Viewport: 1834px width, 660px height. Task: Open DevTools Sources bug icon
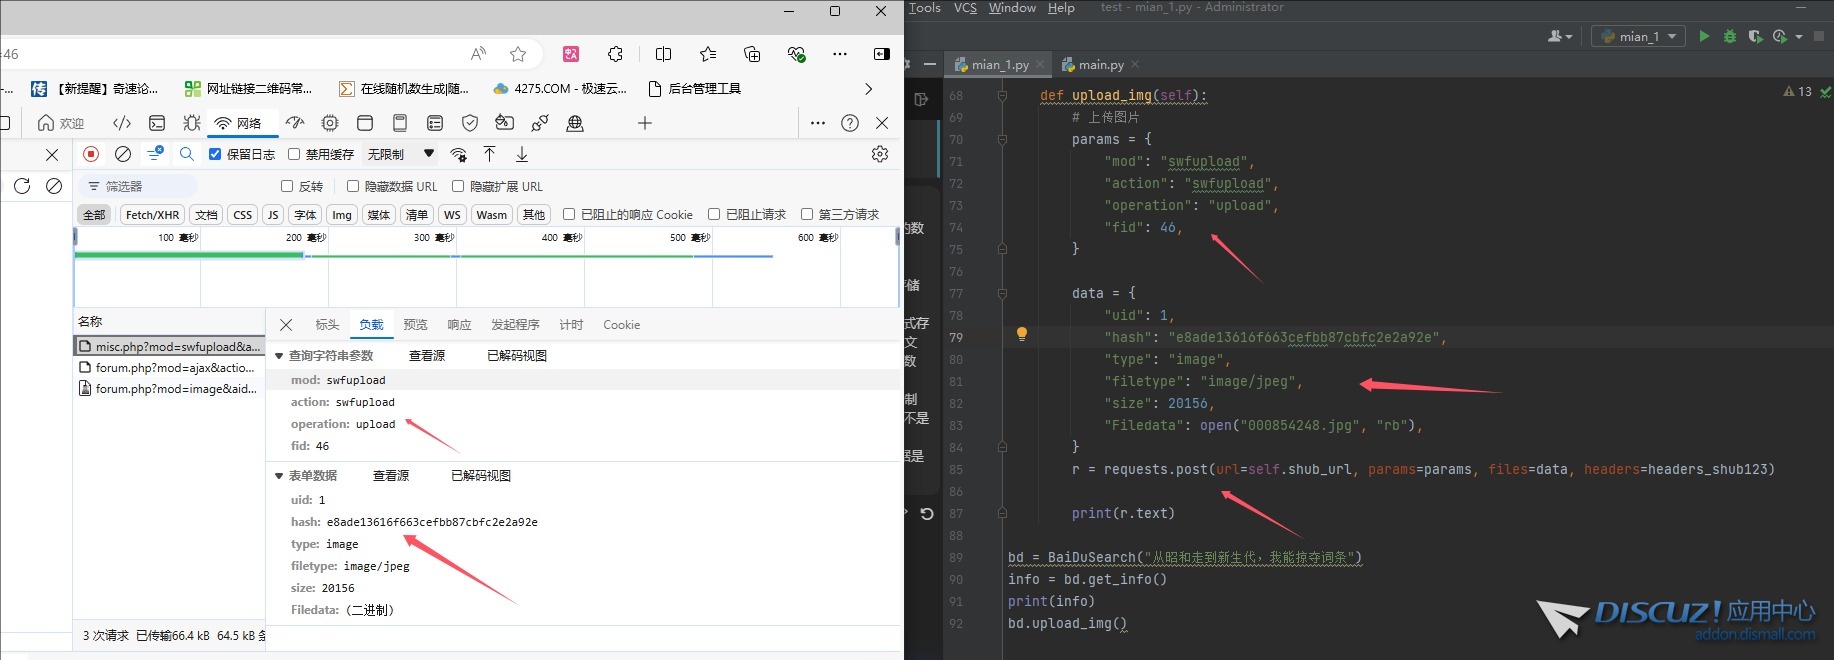click(191, 123)
